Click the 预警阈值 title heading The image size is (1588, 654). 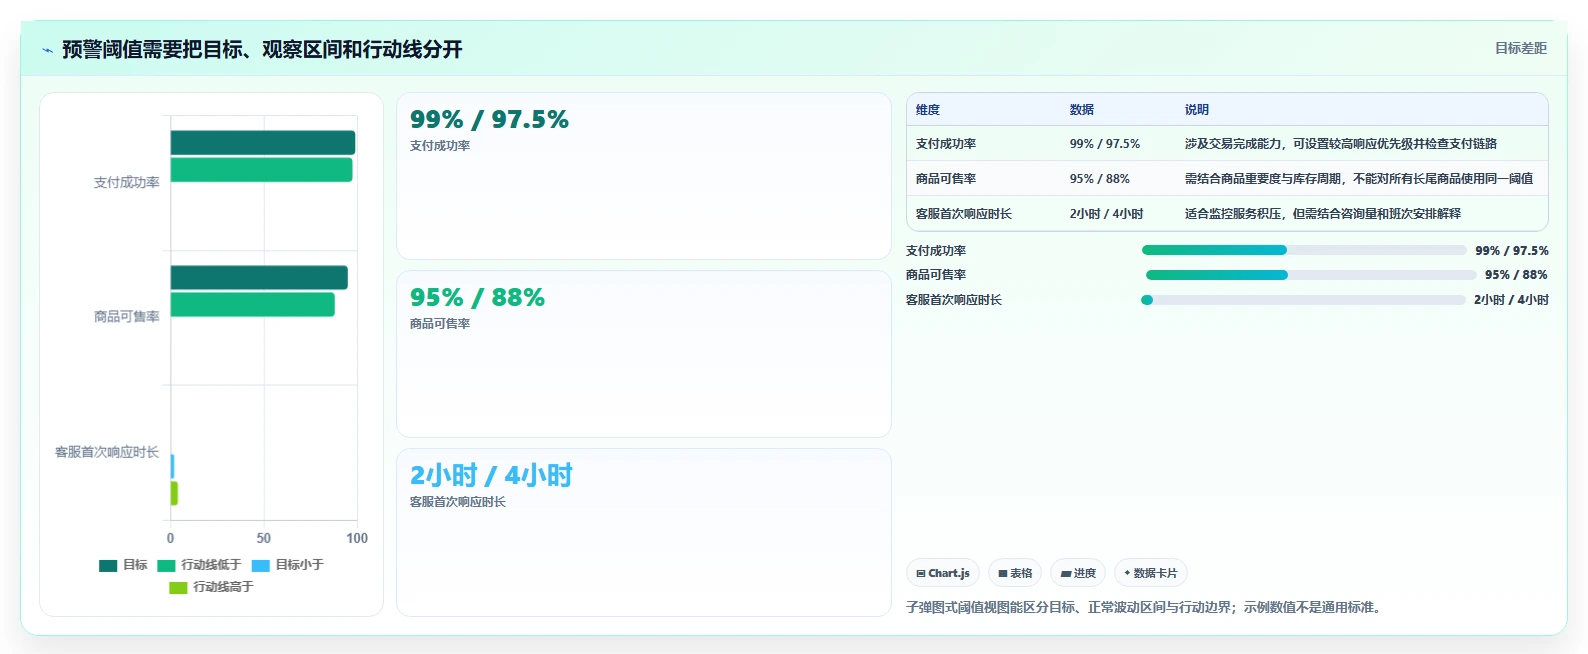point(262,50)
